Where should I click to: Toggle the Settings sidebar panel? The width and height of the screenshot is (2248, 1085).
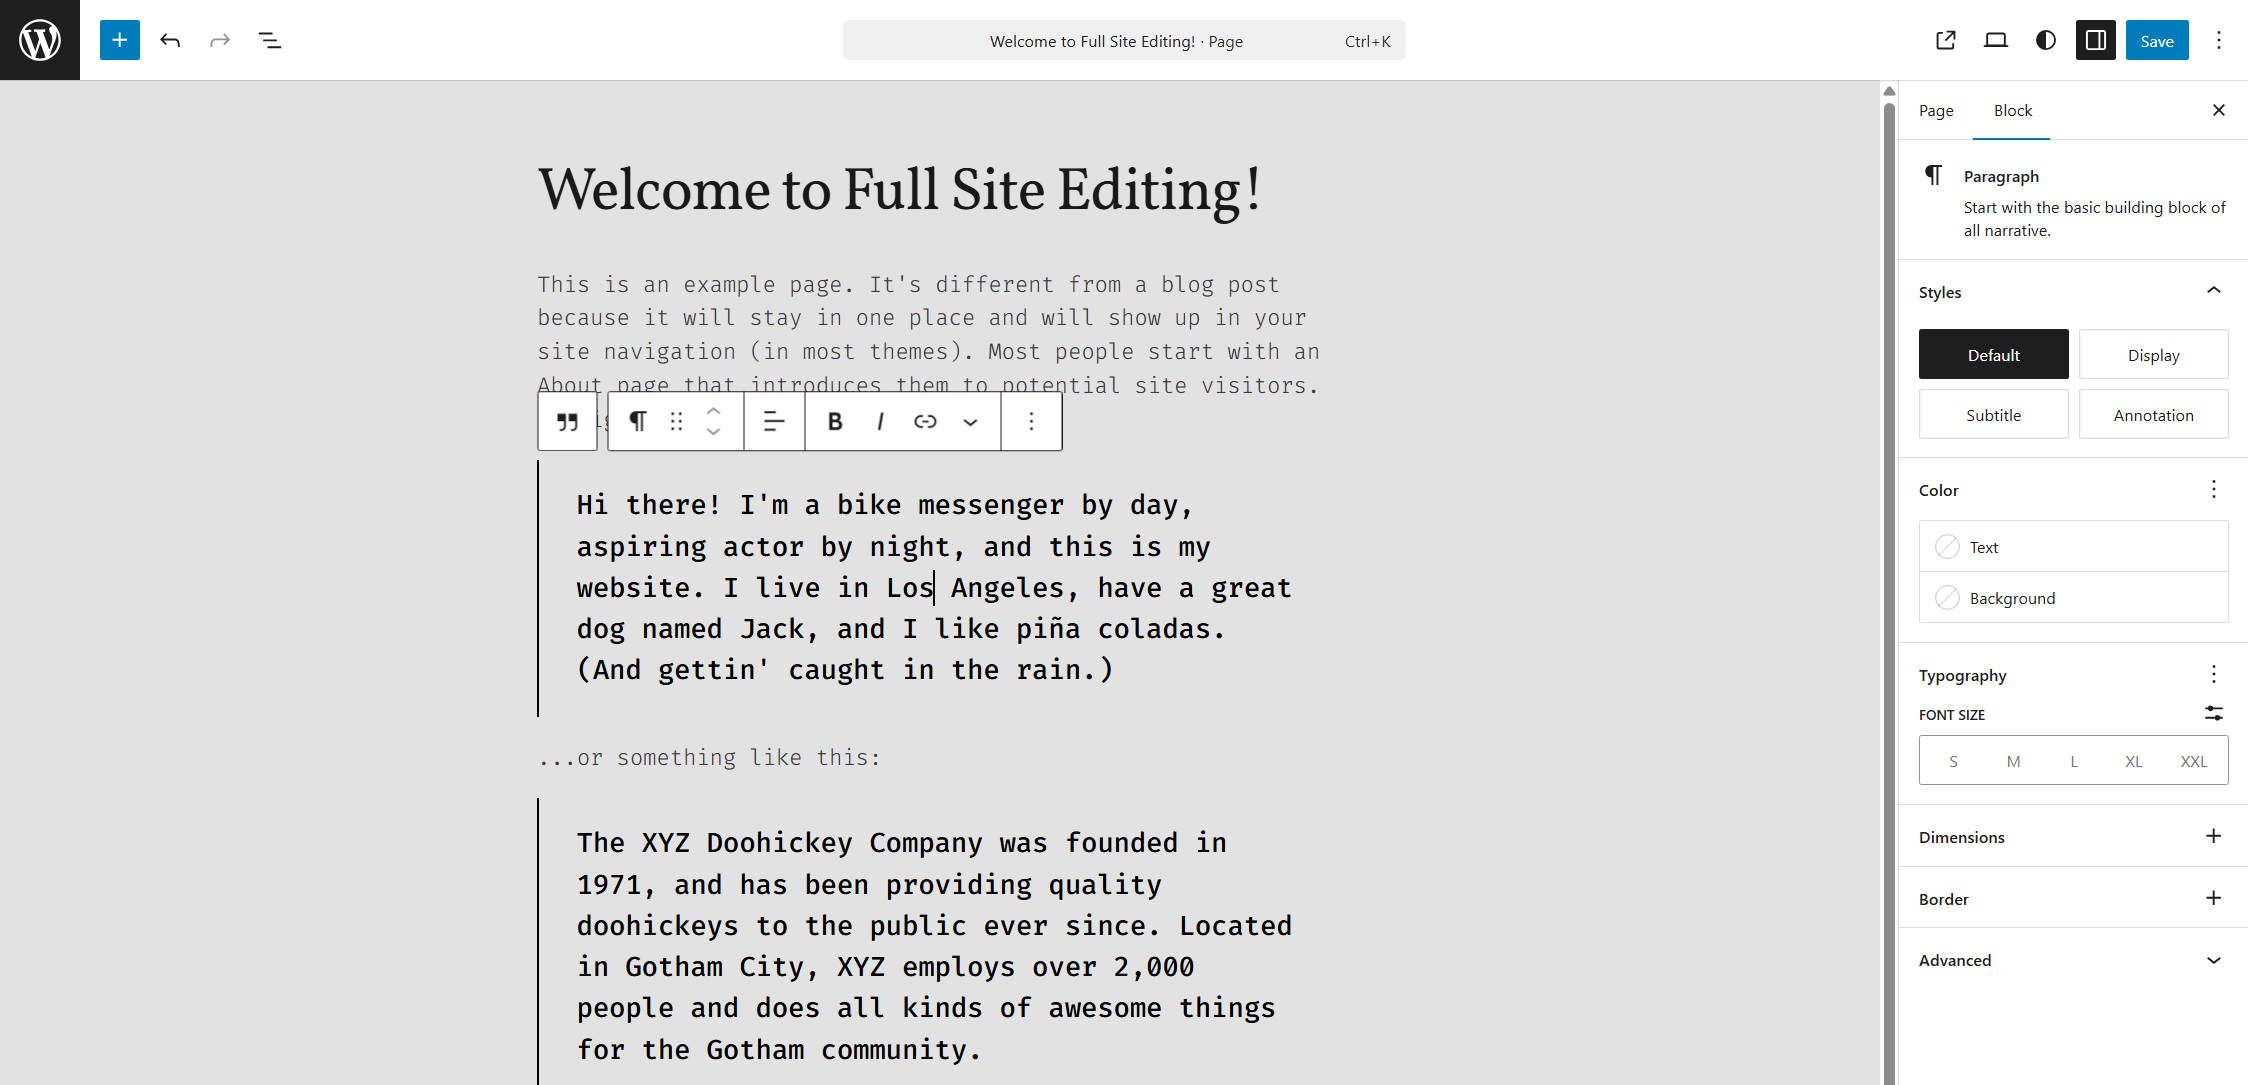(2095, 40)
